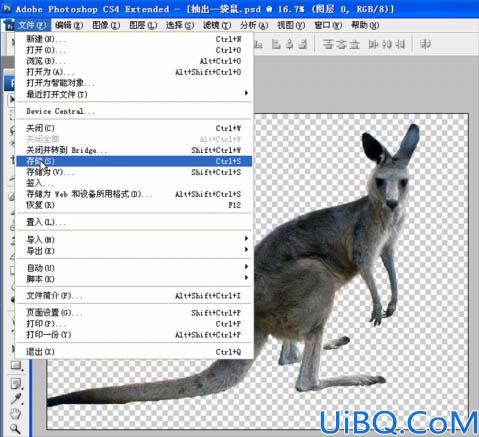Click the Auto-Align Layers icon
The image size is (479, 437).
click(425, 44)
